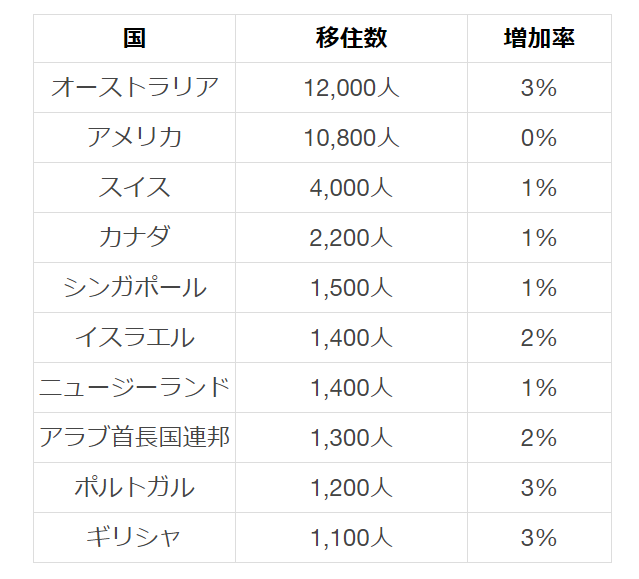Viewport: 639px width, 579px height.
Task: Click the 1,500人 value
Action: pos(351,288)
